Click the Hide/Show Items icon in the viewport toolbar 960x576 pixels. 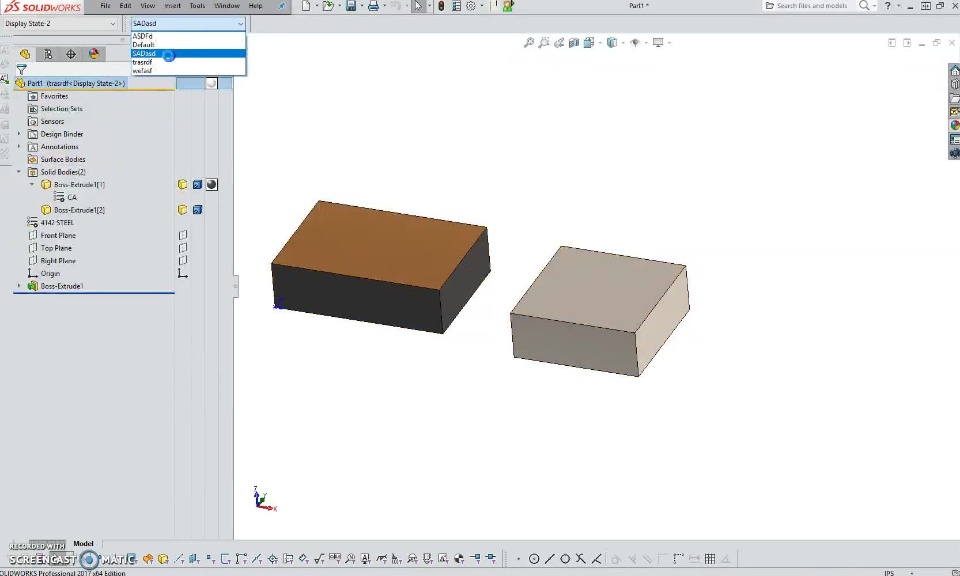pyautogui.click(x=635, y=42)
